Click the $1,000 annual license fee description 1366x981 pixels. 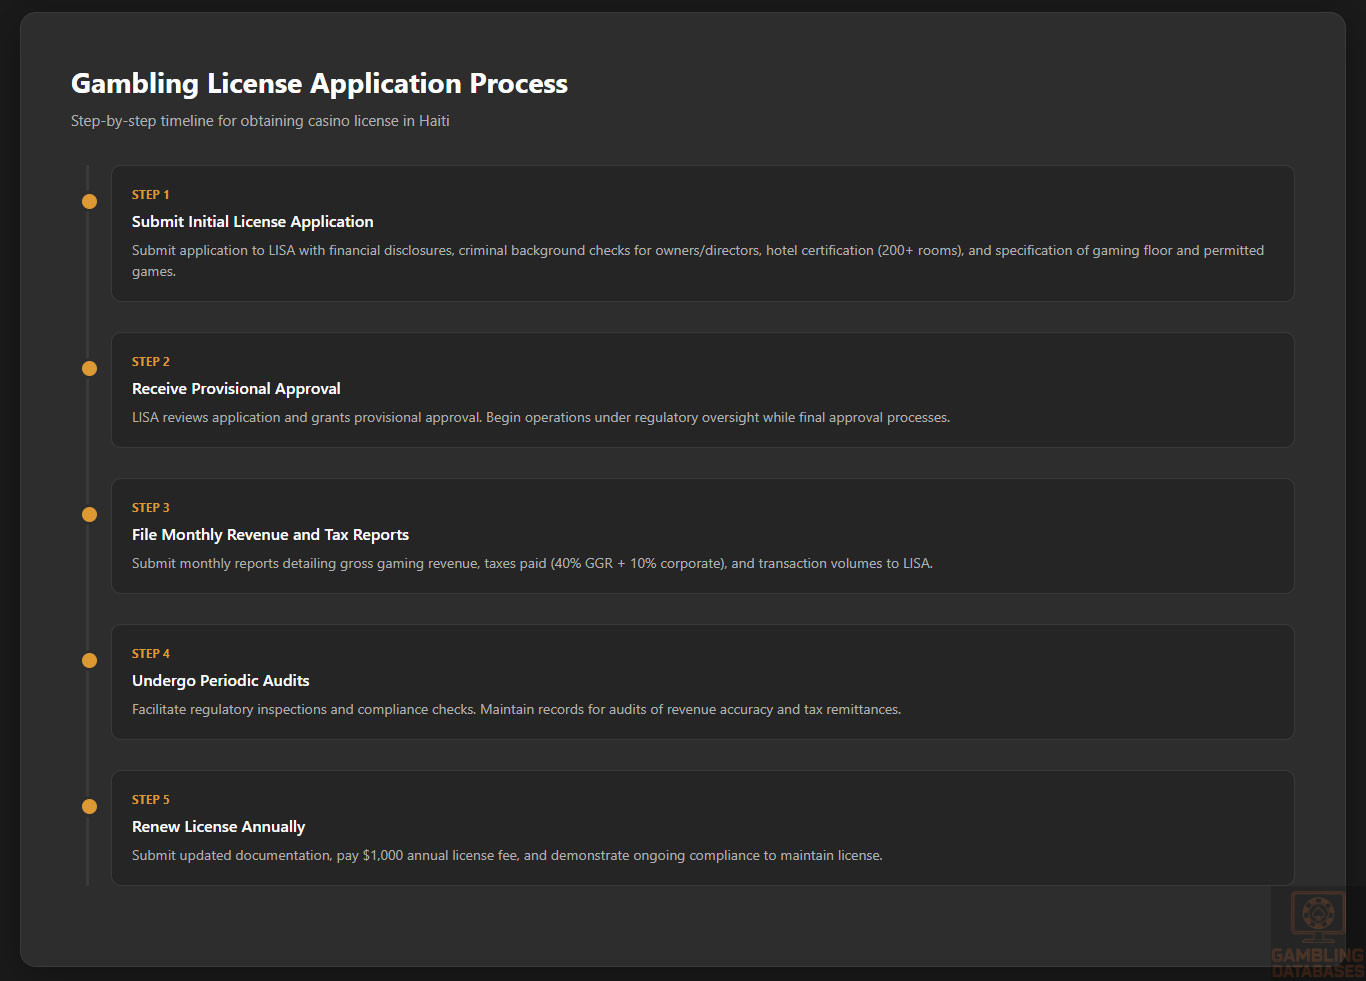pos(507,856)
